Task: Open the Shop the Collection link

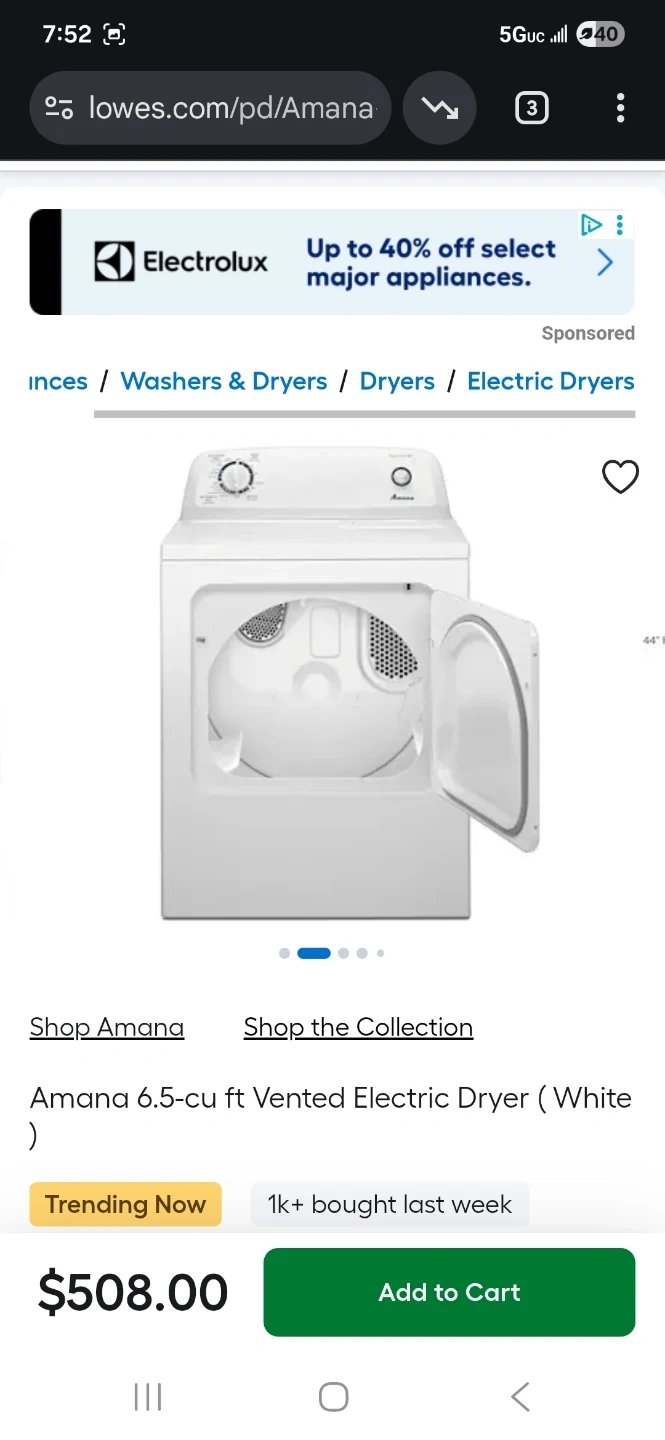Action: point(358,1027)
